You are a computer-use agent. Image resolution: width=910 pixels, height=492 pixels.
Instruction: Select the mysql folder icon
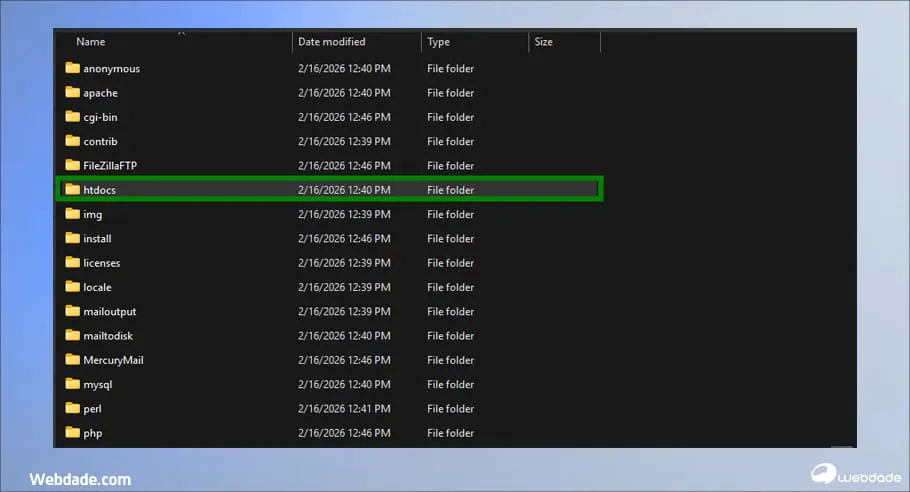72,384
